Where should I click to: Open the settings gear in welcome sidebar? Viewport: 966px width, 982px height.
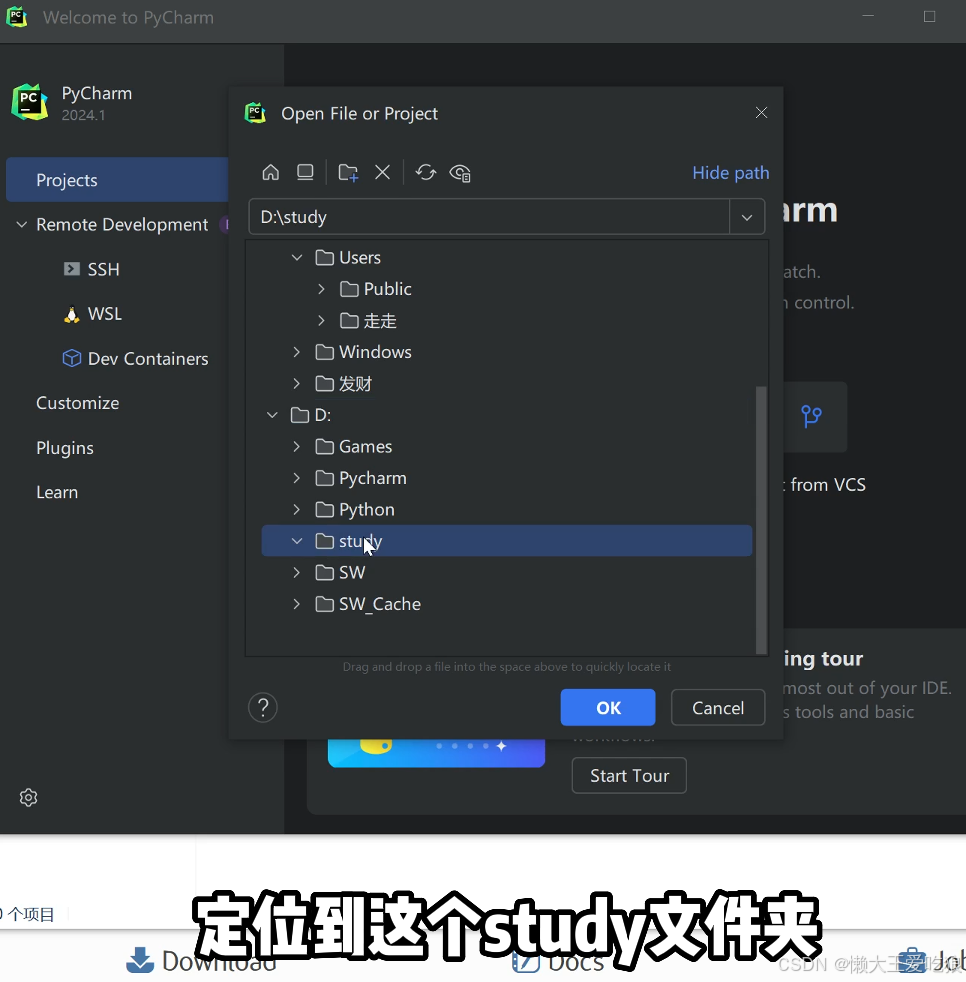coord(28,797)
